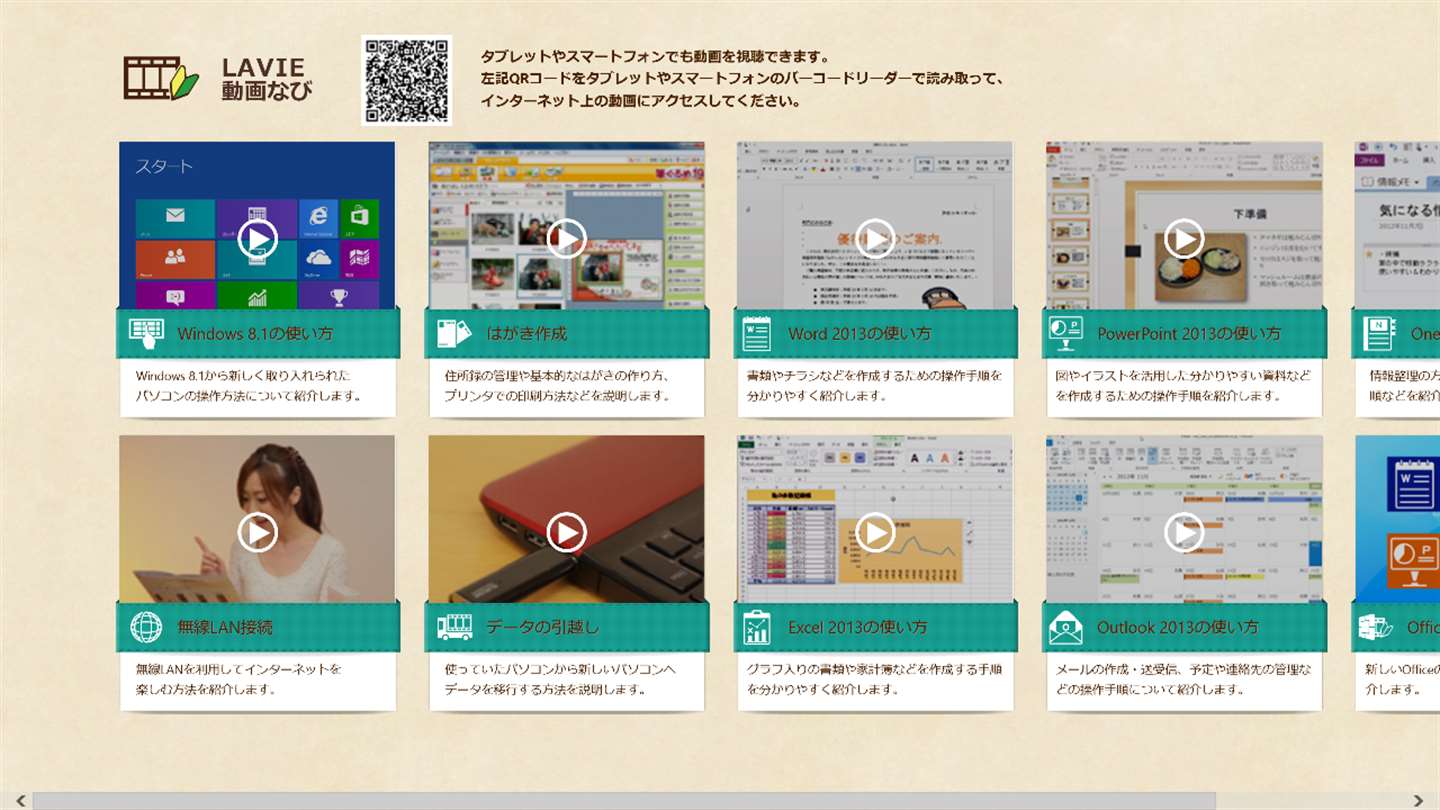Screen dimensions: 1440x810
Task: Click the はがき作成 description about 住所録の管理
Action: [x=566, y=387]
